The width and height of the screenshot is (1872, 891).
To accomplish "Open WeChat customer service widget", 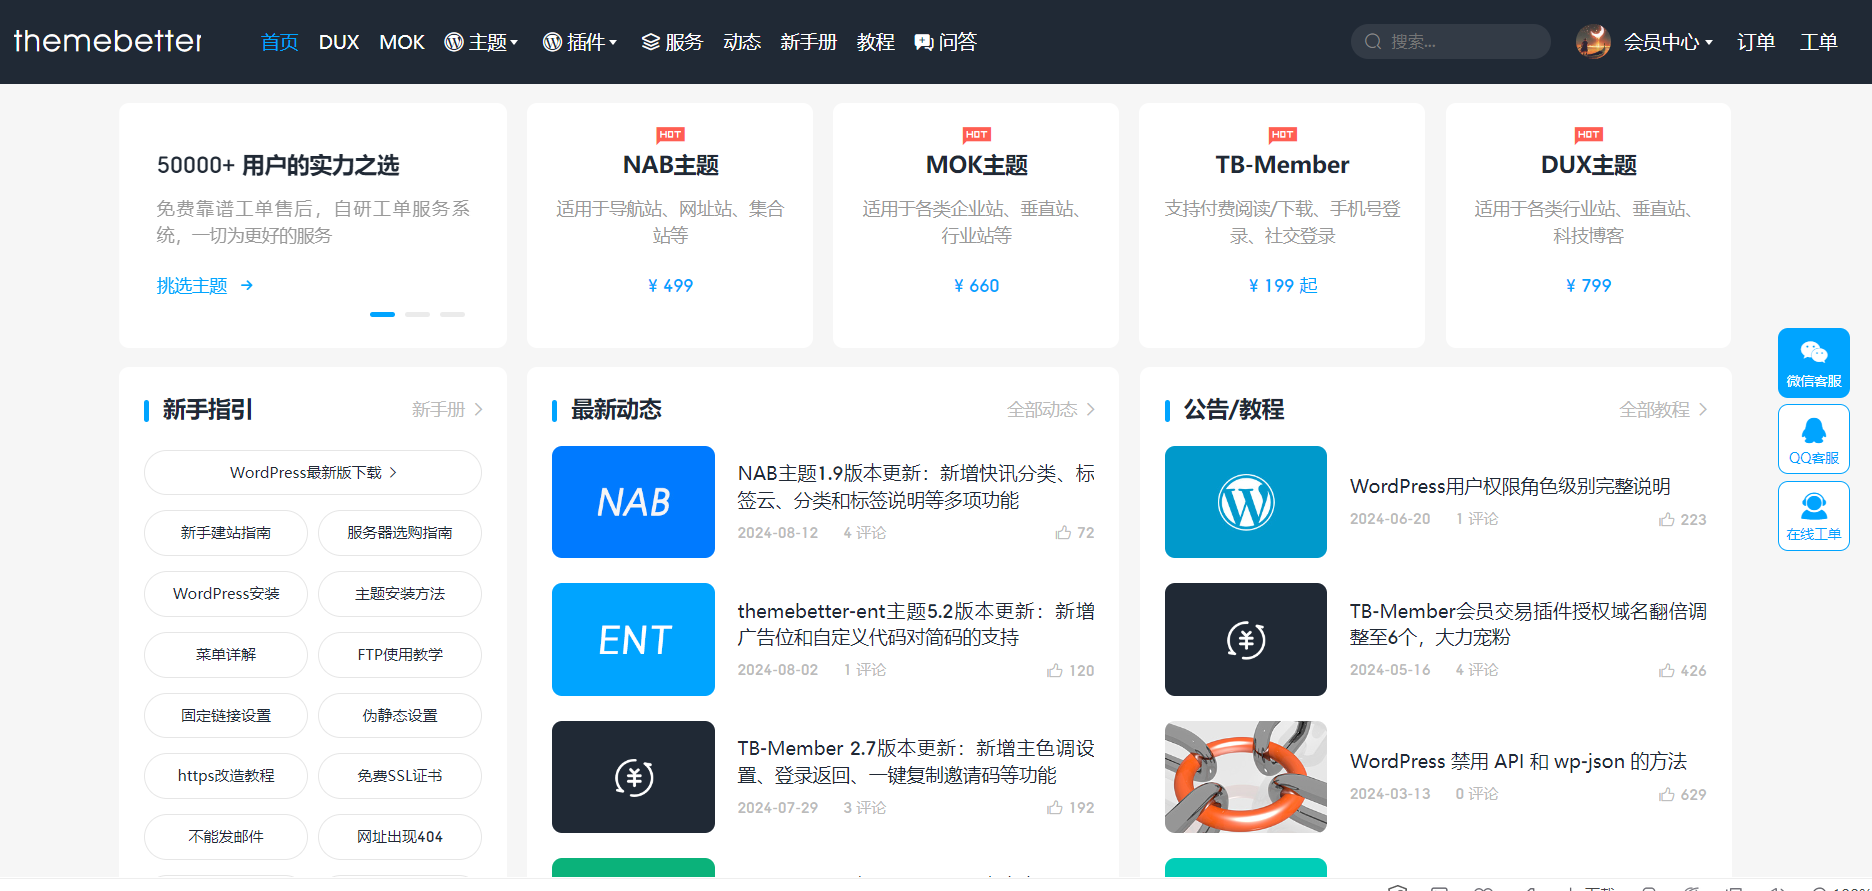I will coord(1813,362).
